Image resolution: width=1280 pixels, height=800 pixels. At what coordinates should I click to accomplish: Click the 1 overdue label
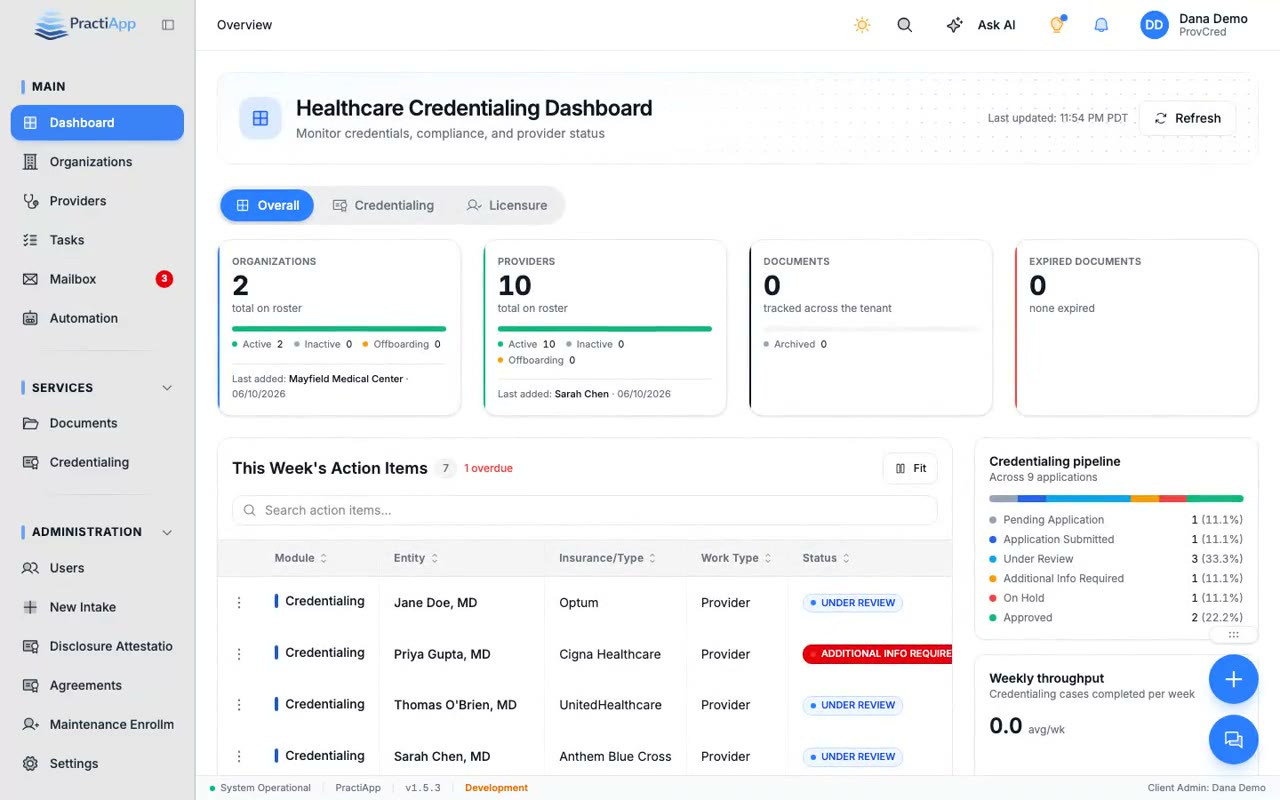[x=488, y=468]
